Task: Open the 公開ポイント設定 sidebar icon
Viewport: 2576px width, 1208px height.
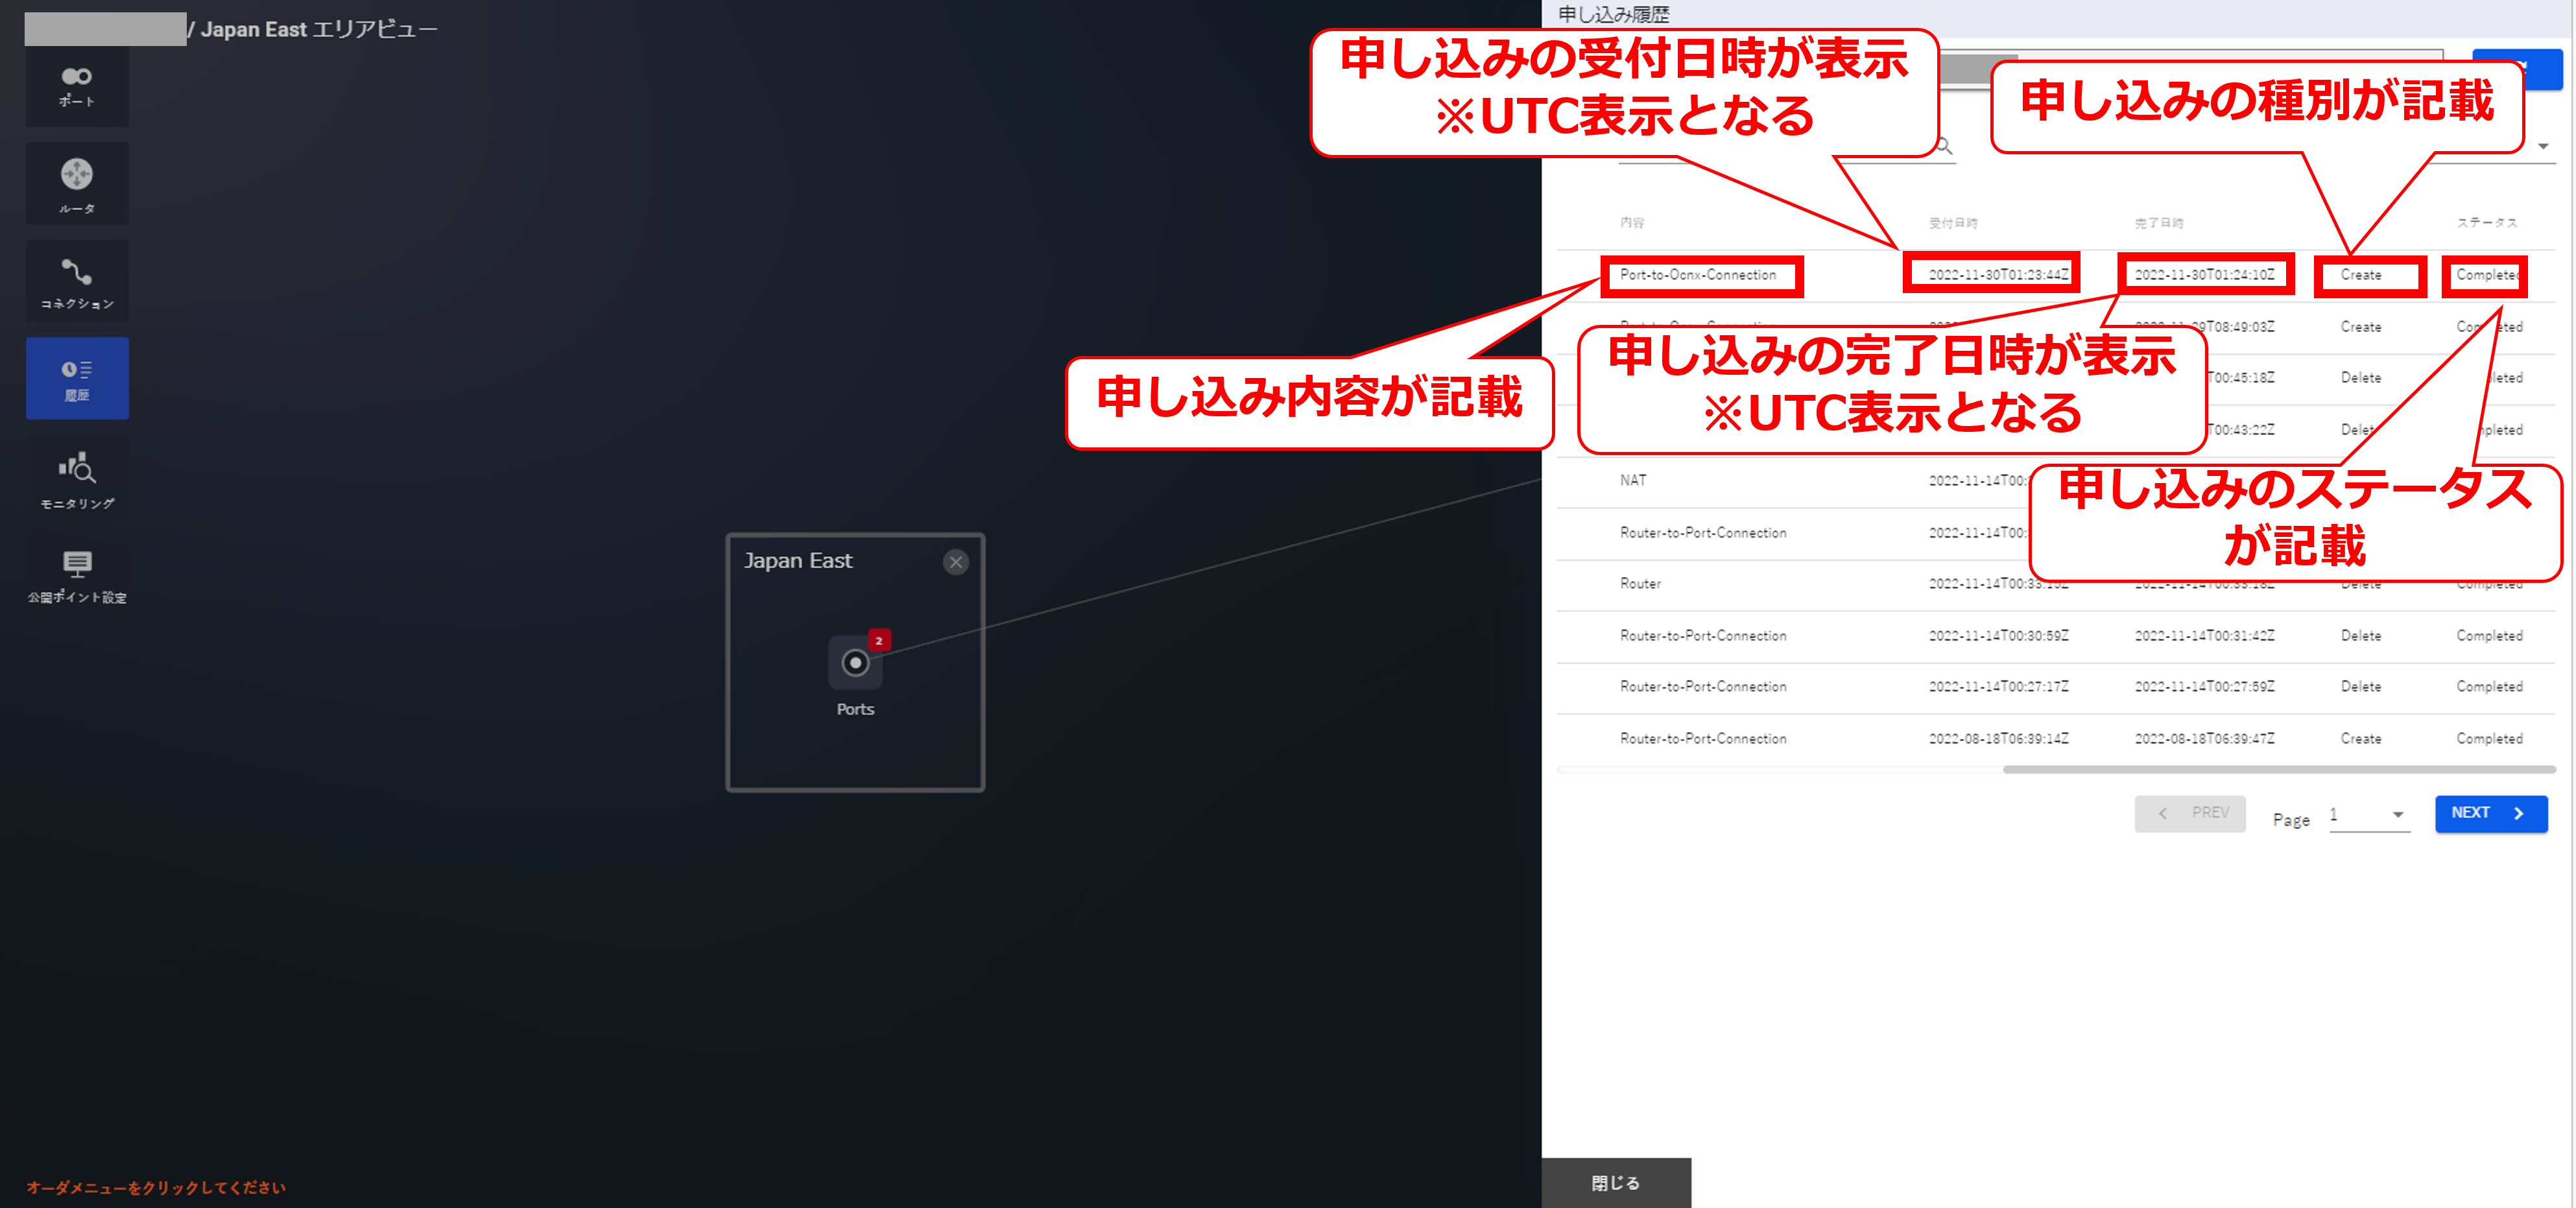Action: tap(77, 576)
